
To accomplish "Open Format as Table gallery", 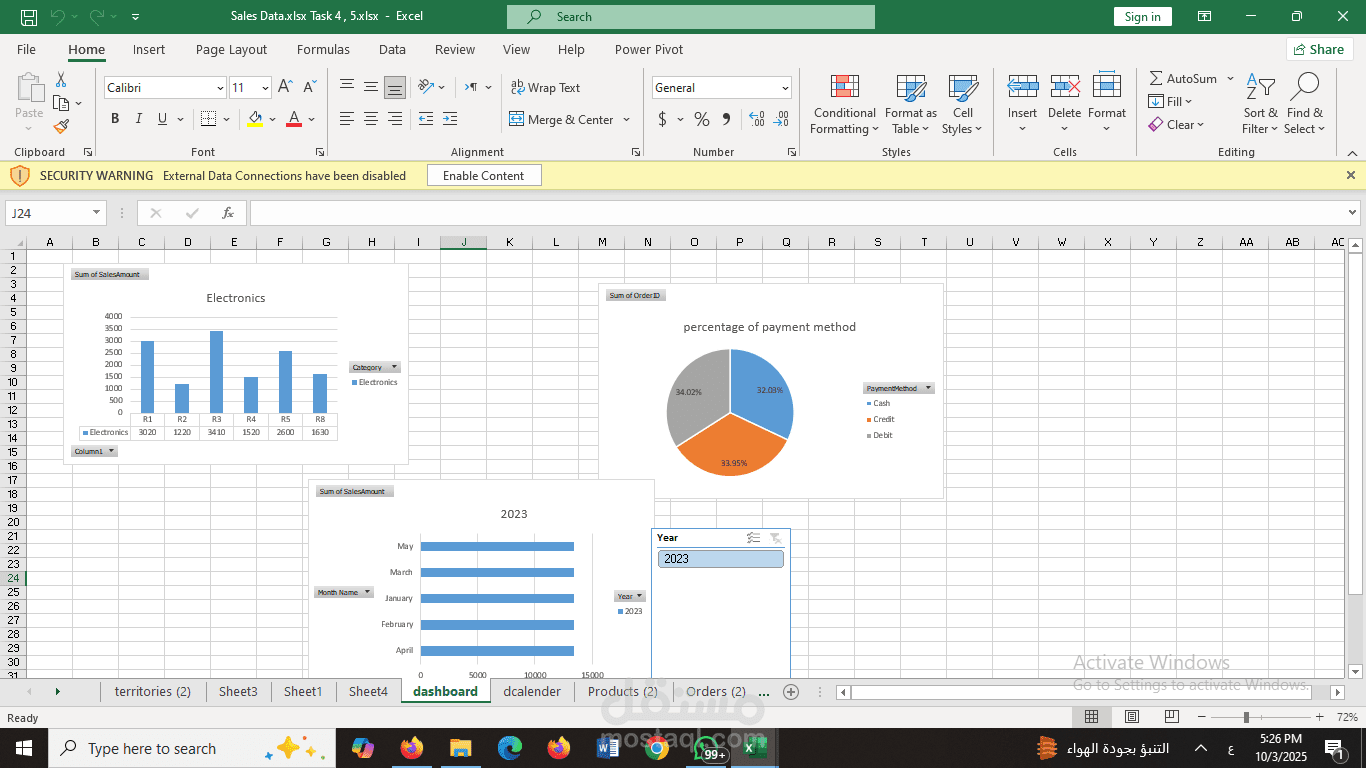I will pos(911,104).
